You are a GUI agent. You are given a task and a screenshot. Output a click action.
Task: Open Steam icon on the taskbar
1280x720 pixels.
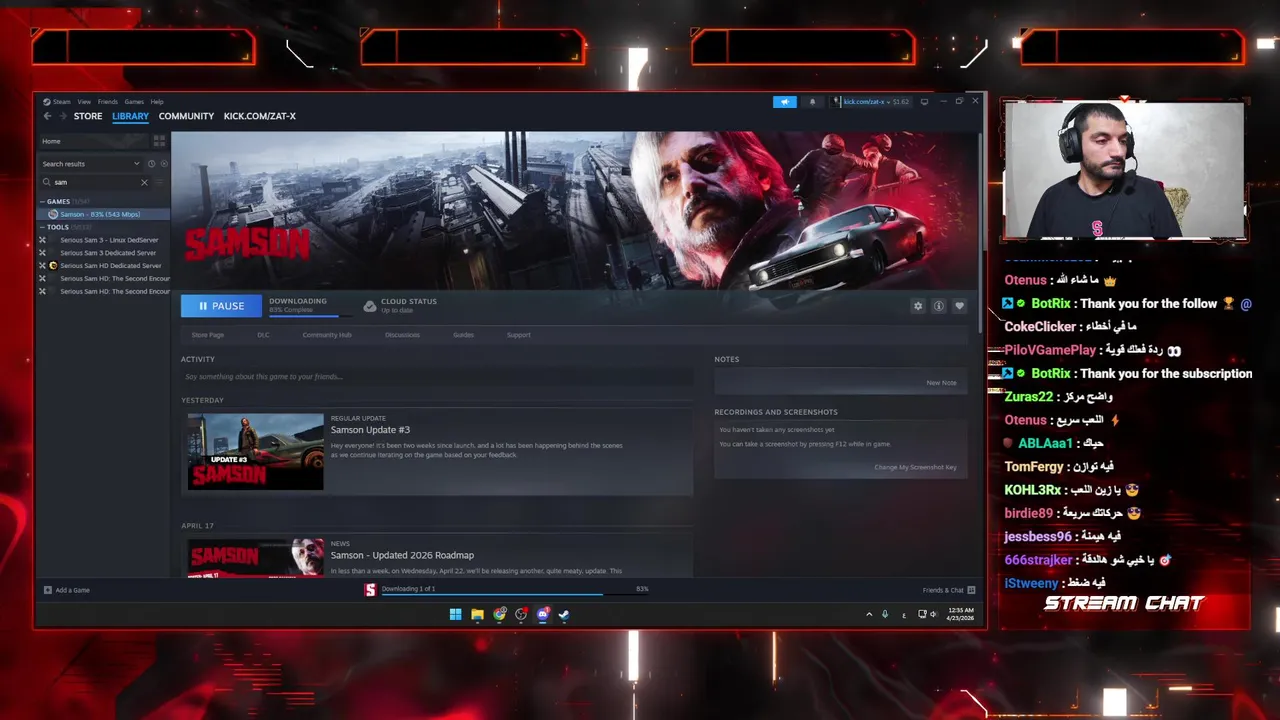(x=564, y=615)
